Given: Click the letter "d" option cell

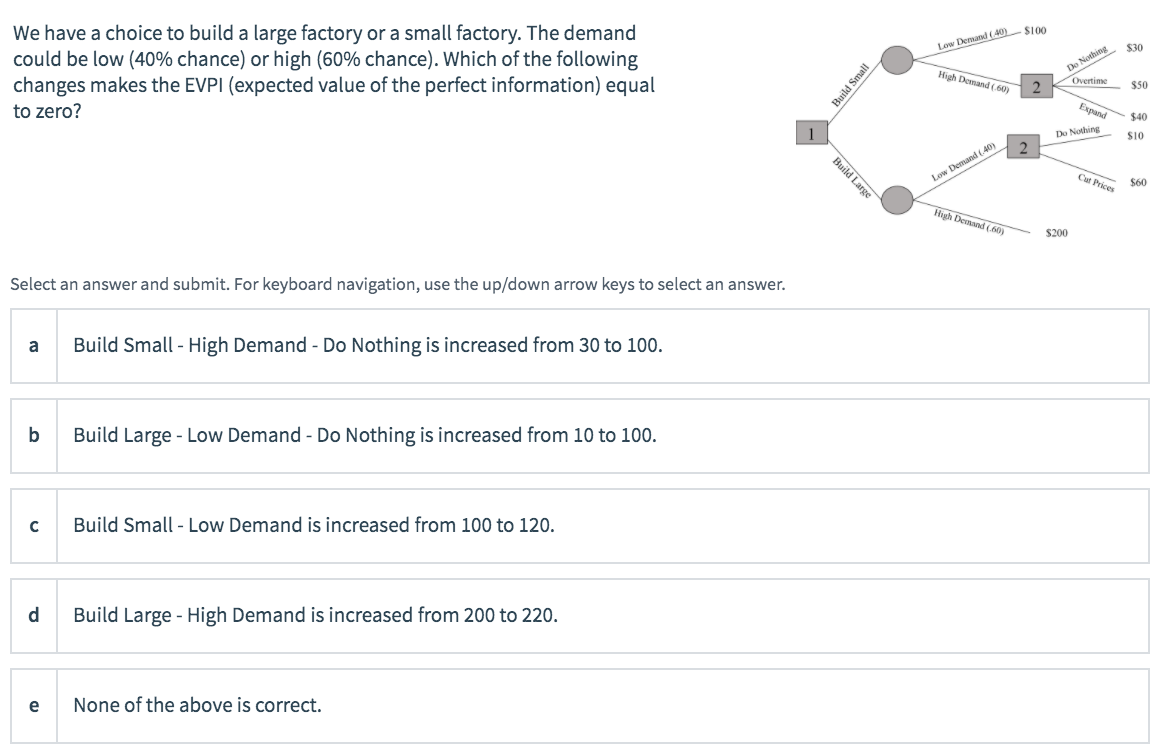Looking at the screenshot, I should click(x=34, y=615).
